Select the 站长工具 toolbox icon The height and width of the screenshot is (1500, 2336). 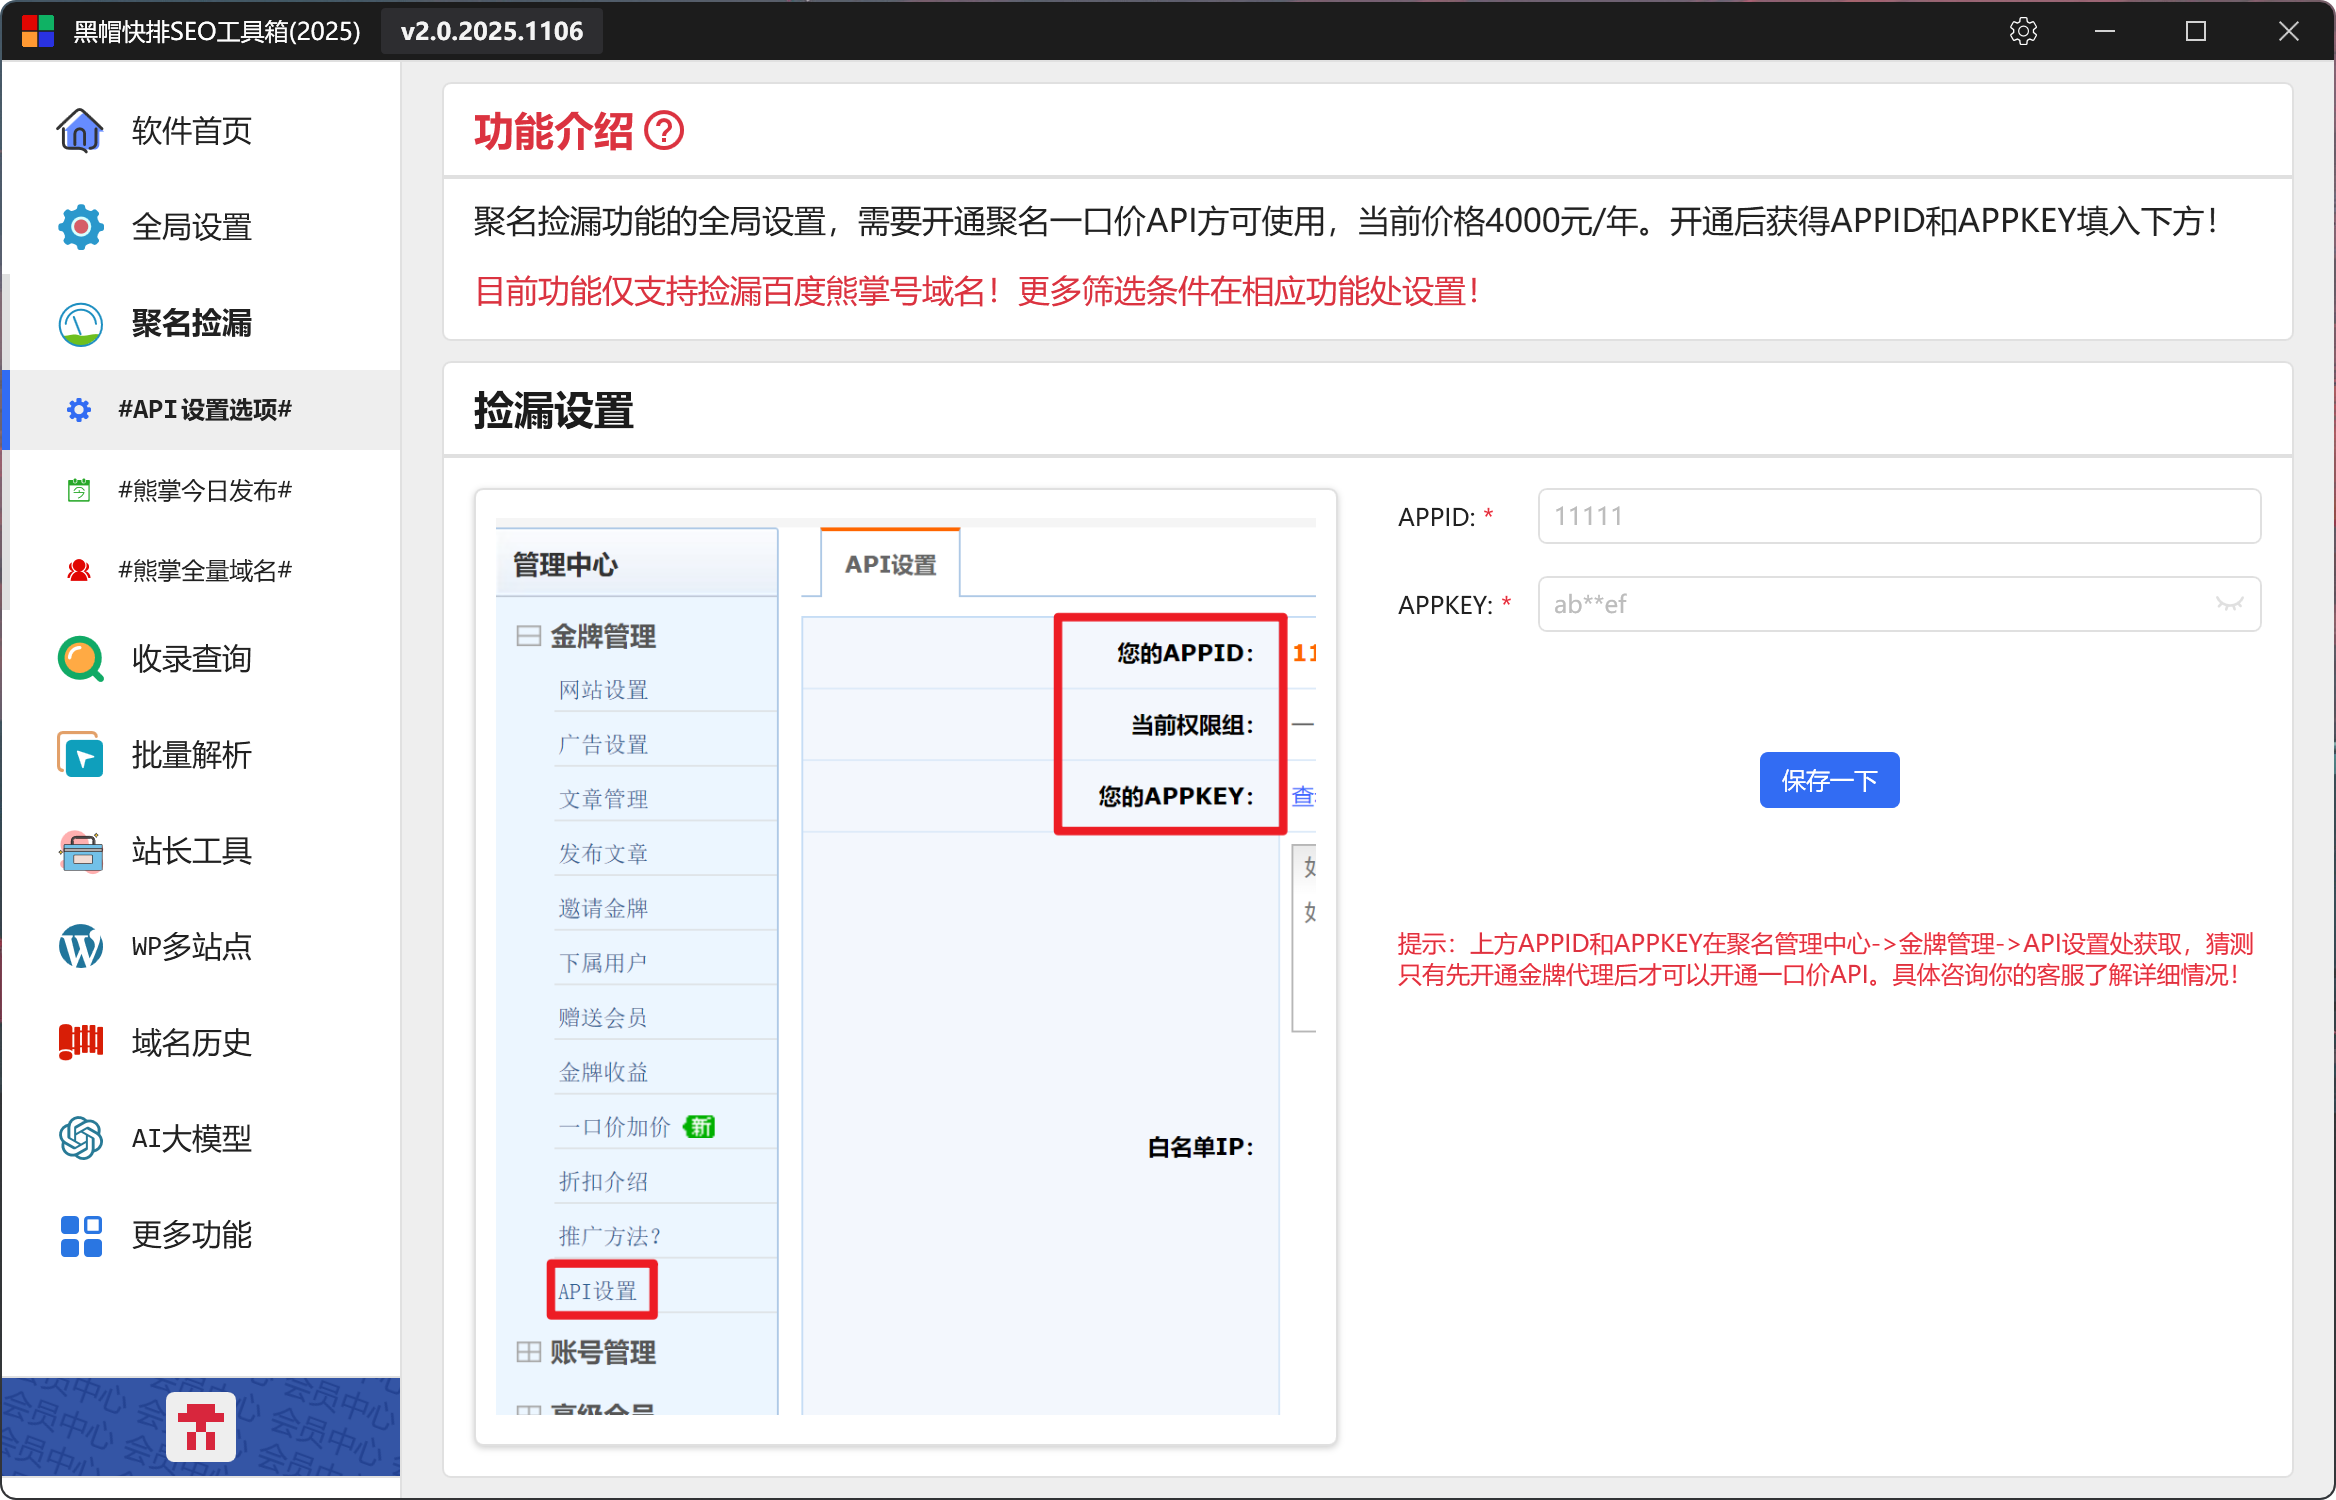tap(80, 851)
